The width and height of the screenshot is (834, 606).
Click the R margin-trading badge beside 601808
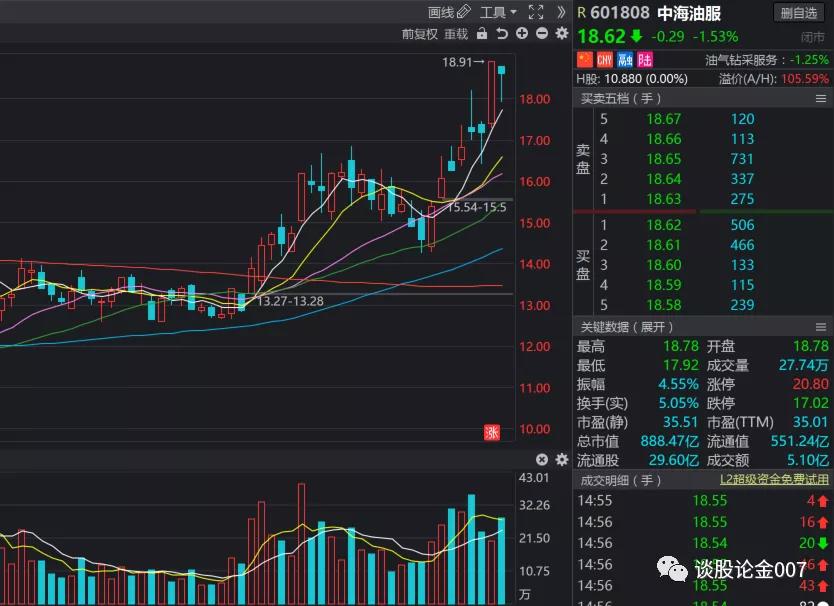[581, 13]
